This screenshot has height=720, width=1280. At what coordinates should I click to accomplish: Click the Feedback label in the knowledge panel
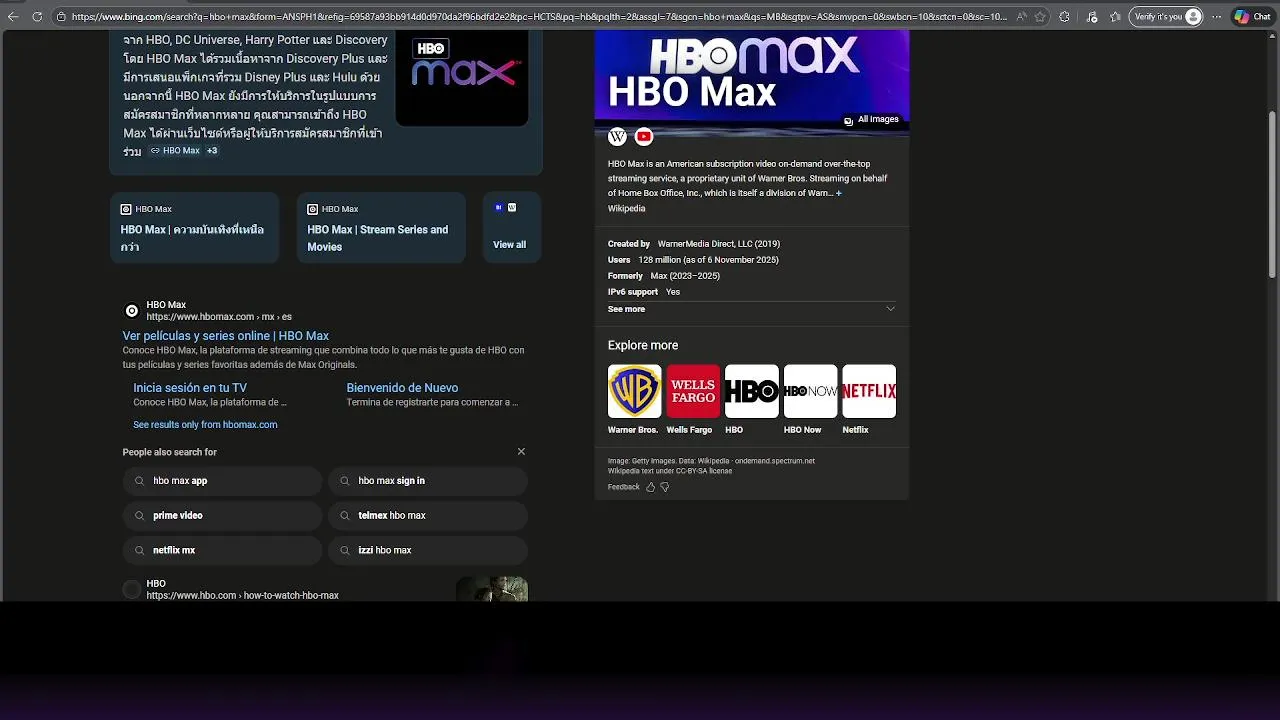[623, 487]
